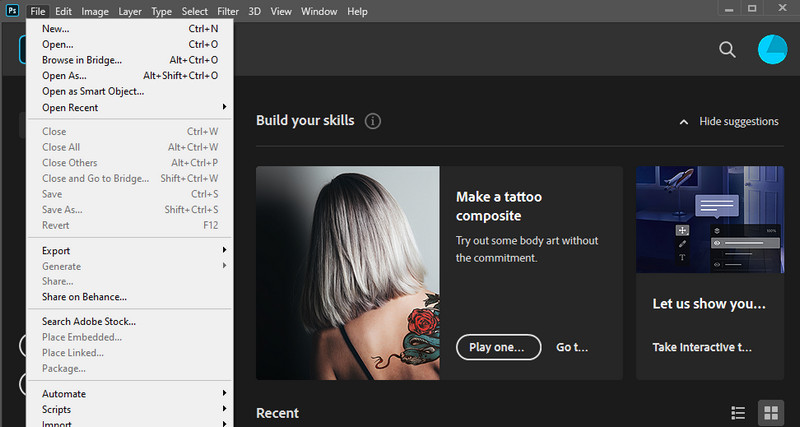Click the search magnifier icon
Viewport: 800px width, 427px height.
[727, 50]
